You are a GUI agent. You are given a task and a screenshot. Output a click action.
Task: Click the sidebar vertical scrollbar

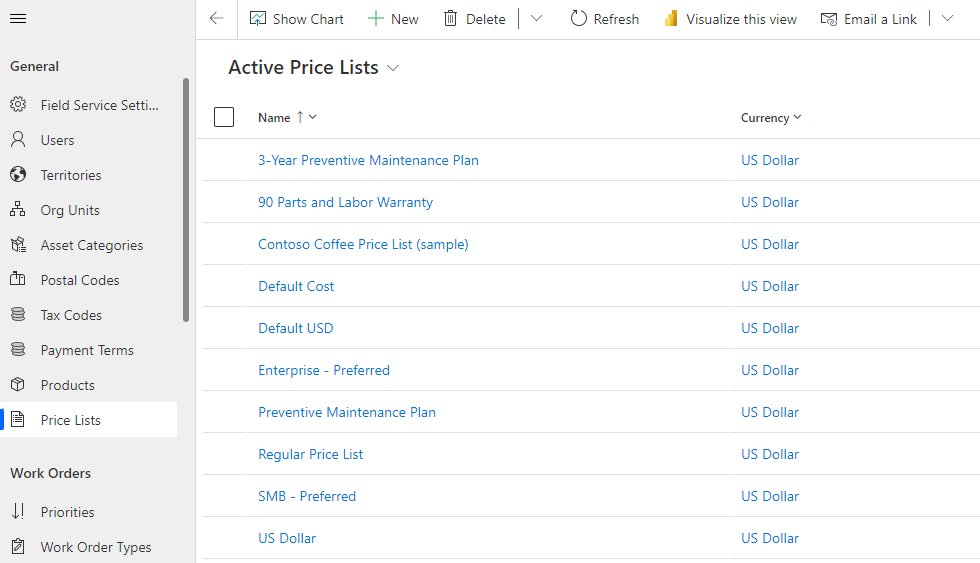(x=186, y=200)
